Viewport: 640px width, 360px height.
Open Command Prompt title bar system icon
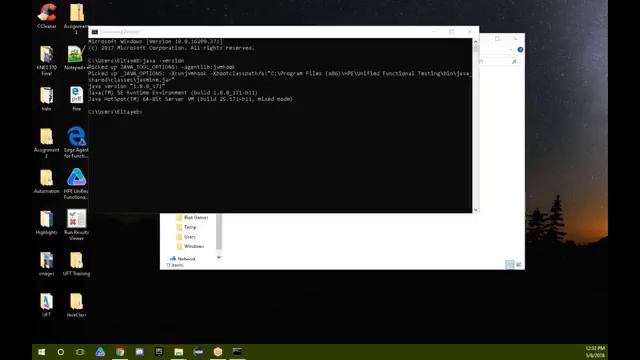pos(95,32)
